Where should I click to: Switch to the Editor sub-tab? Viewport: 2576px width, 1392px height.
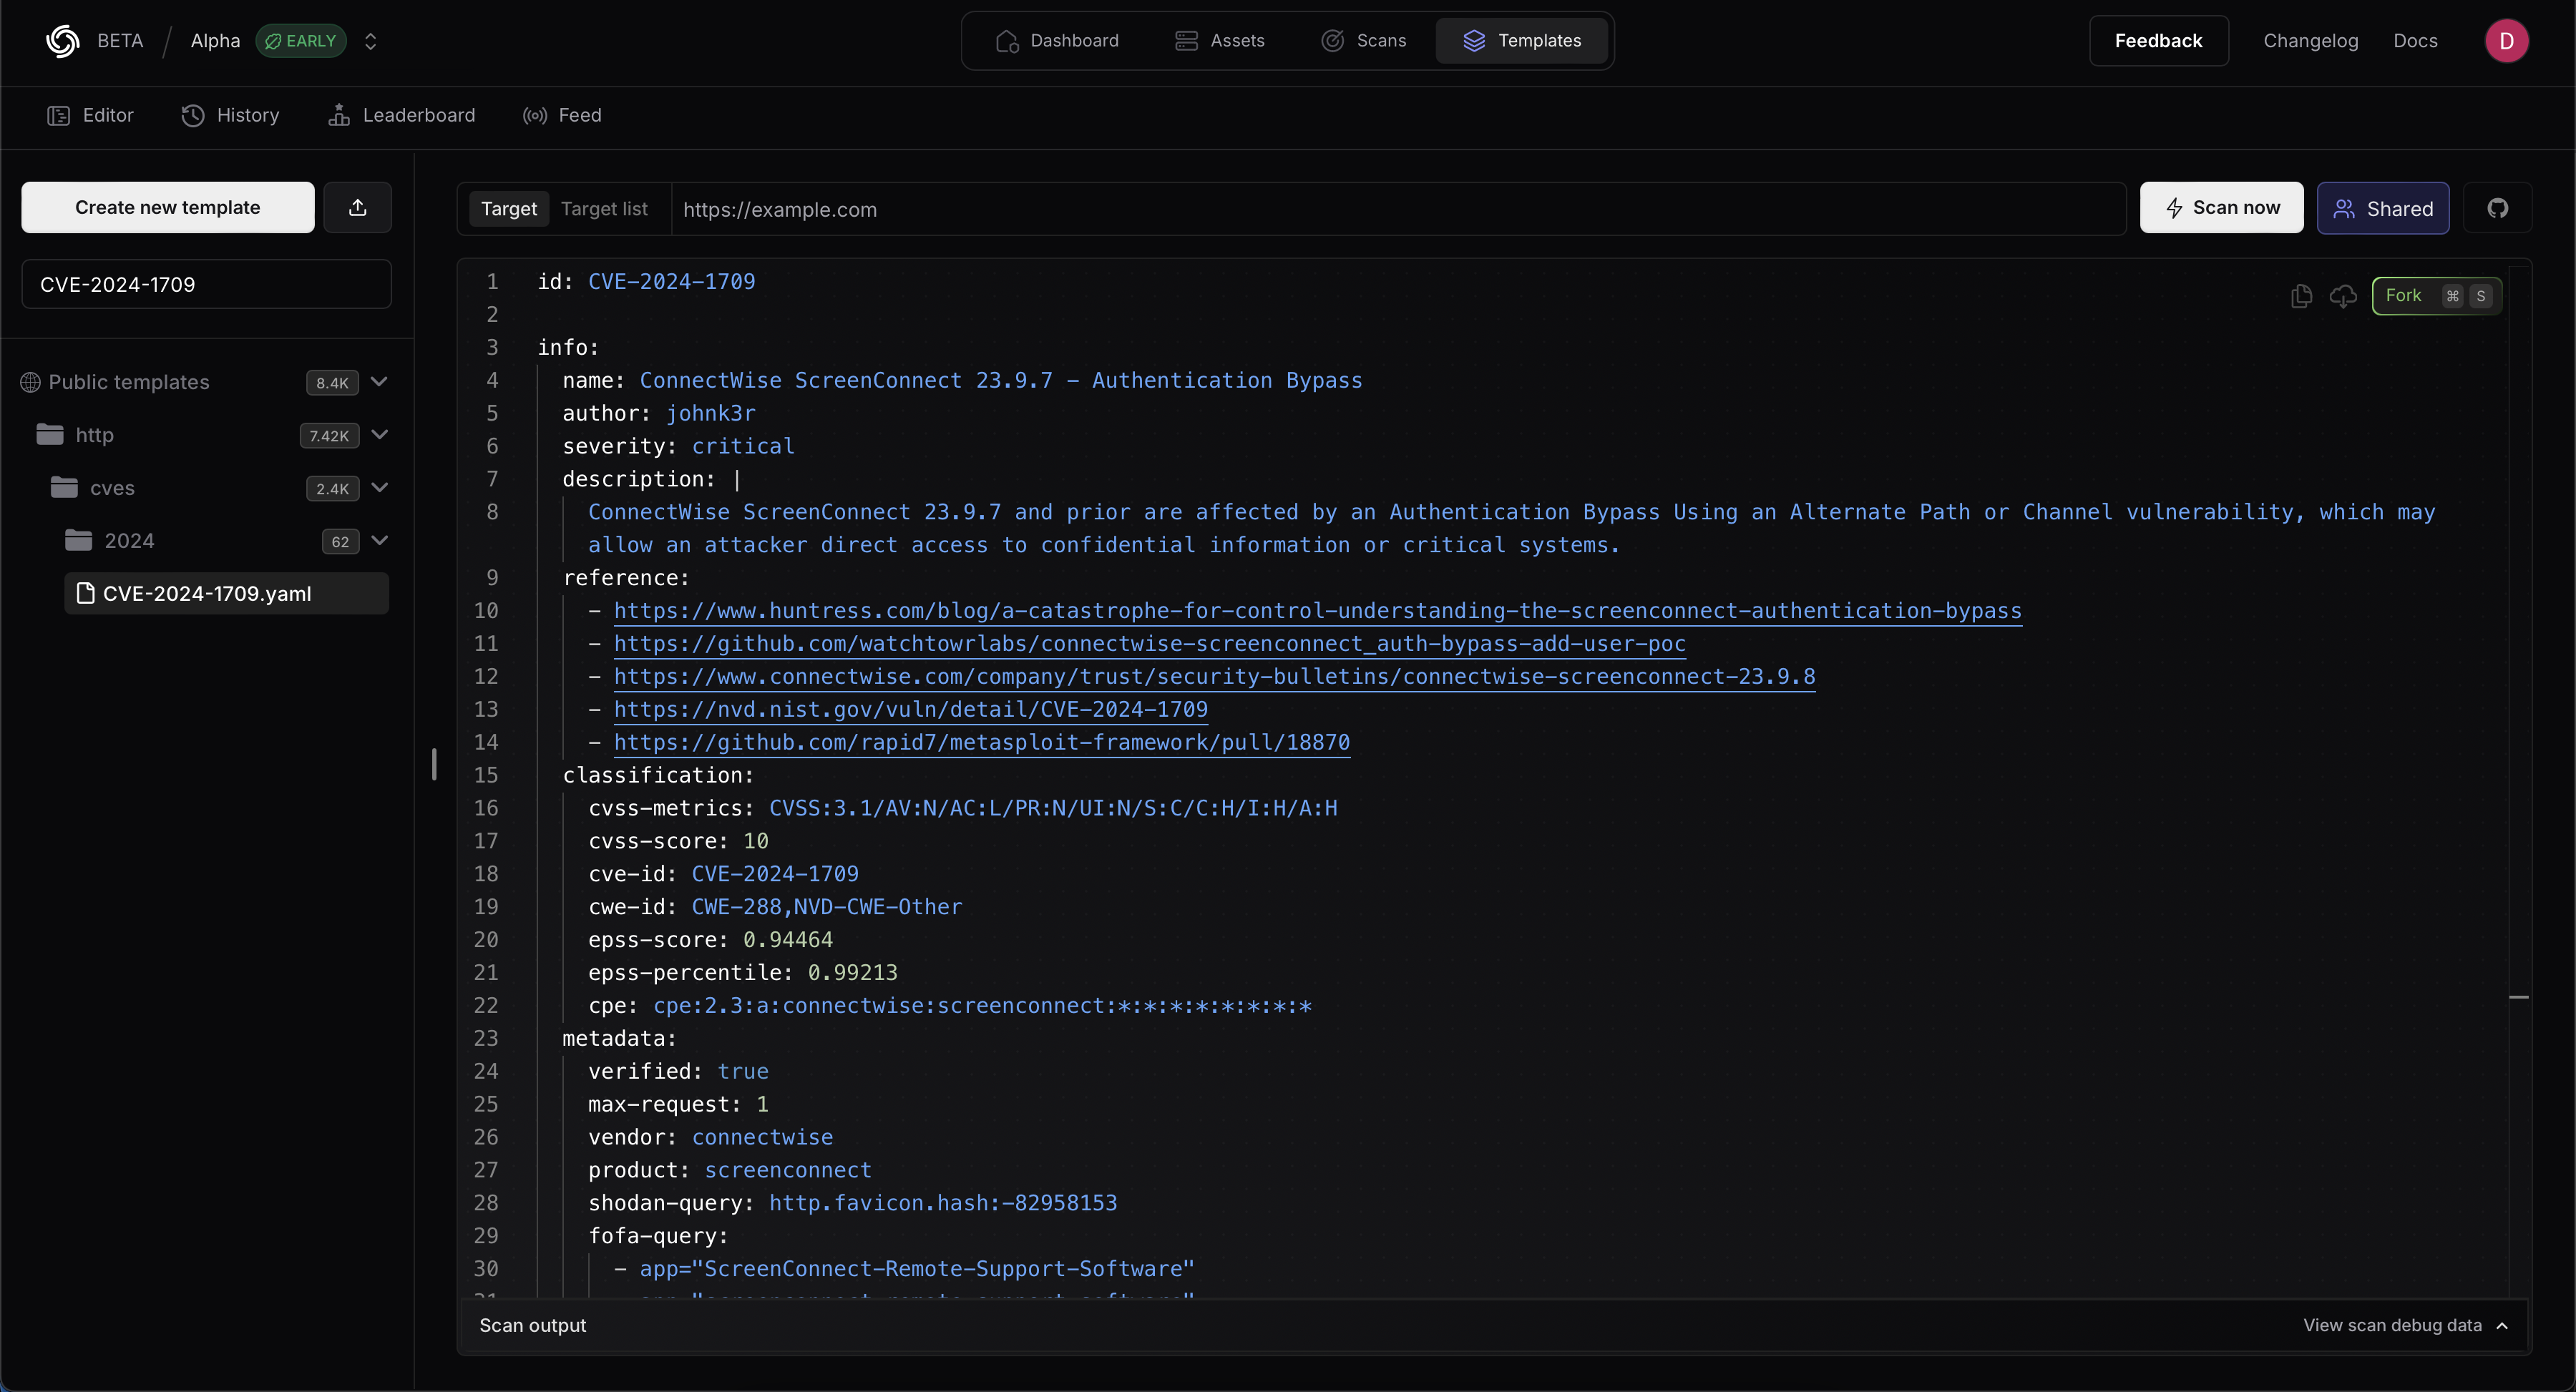[90, 115]
